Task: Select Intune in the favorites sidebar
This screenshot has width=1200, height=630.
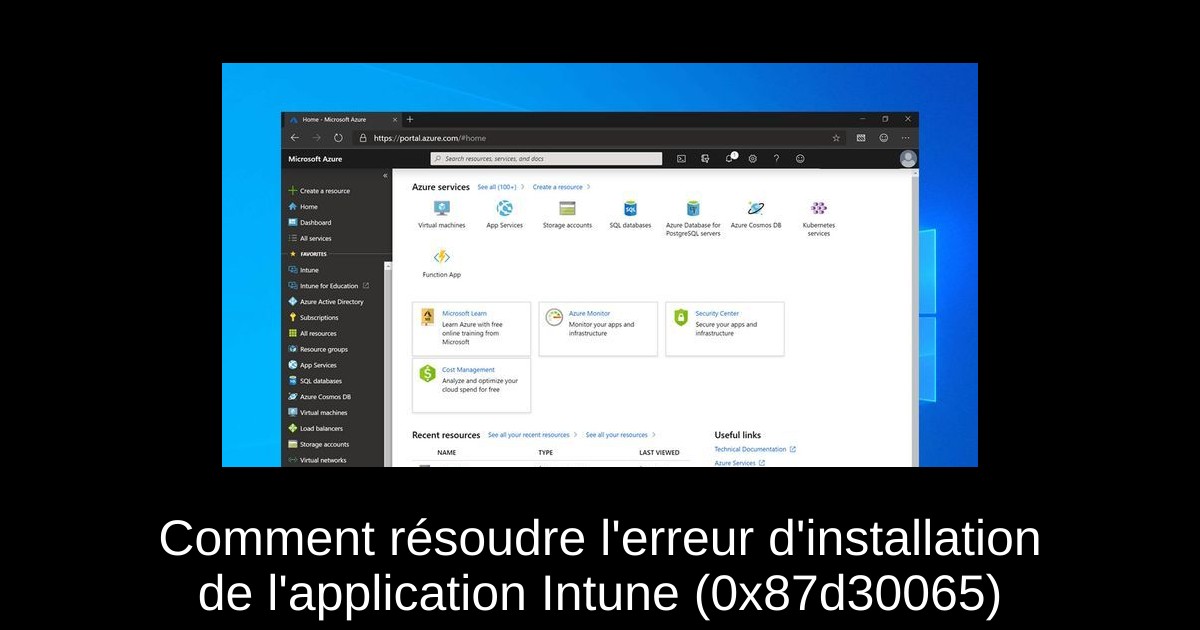Action: [309, 270]
